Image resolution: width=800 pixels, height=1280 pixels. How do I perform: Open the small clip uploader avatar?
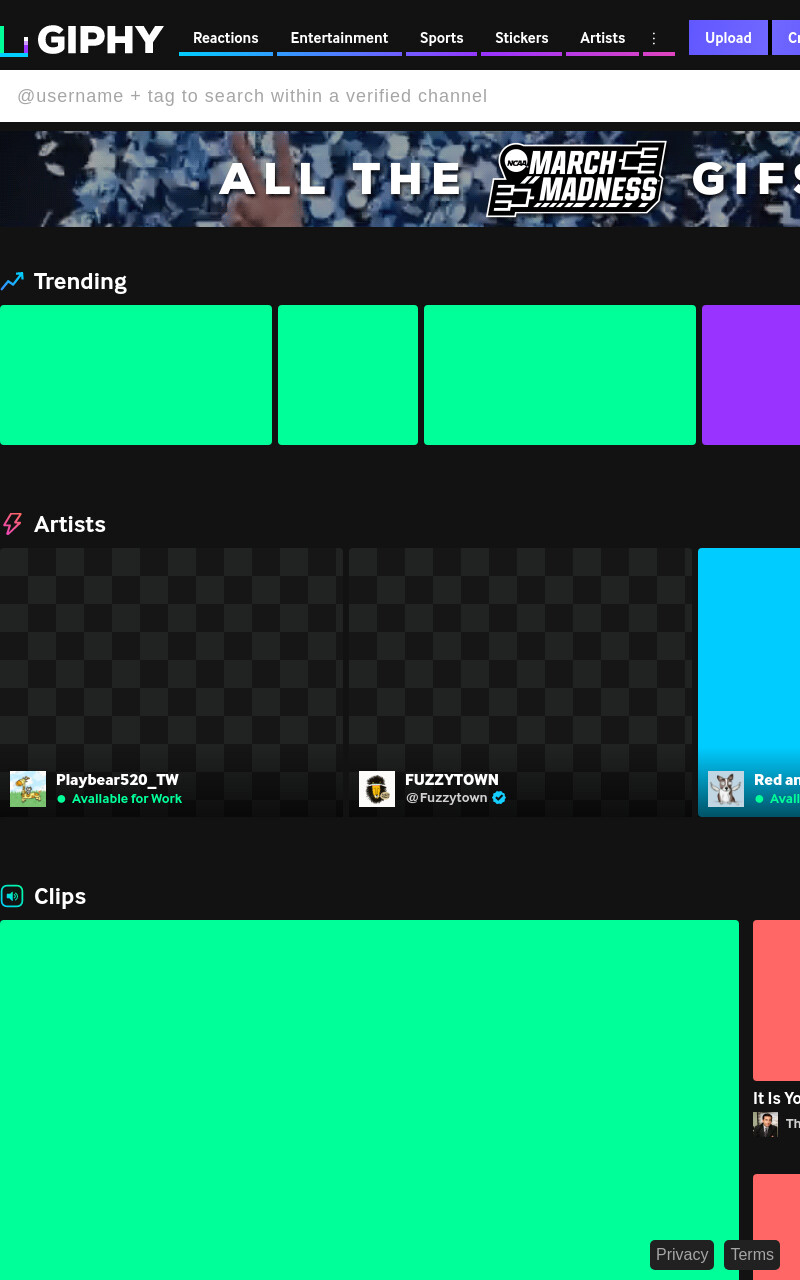point(765,1124)
